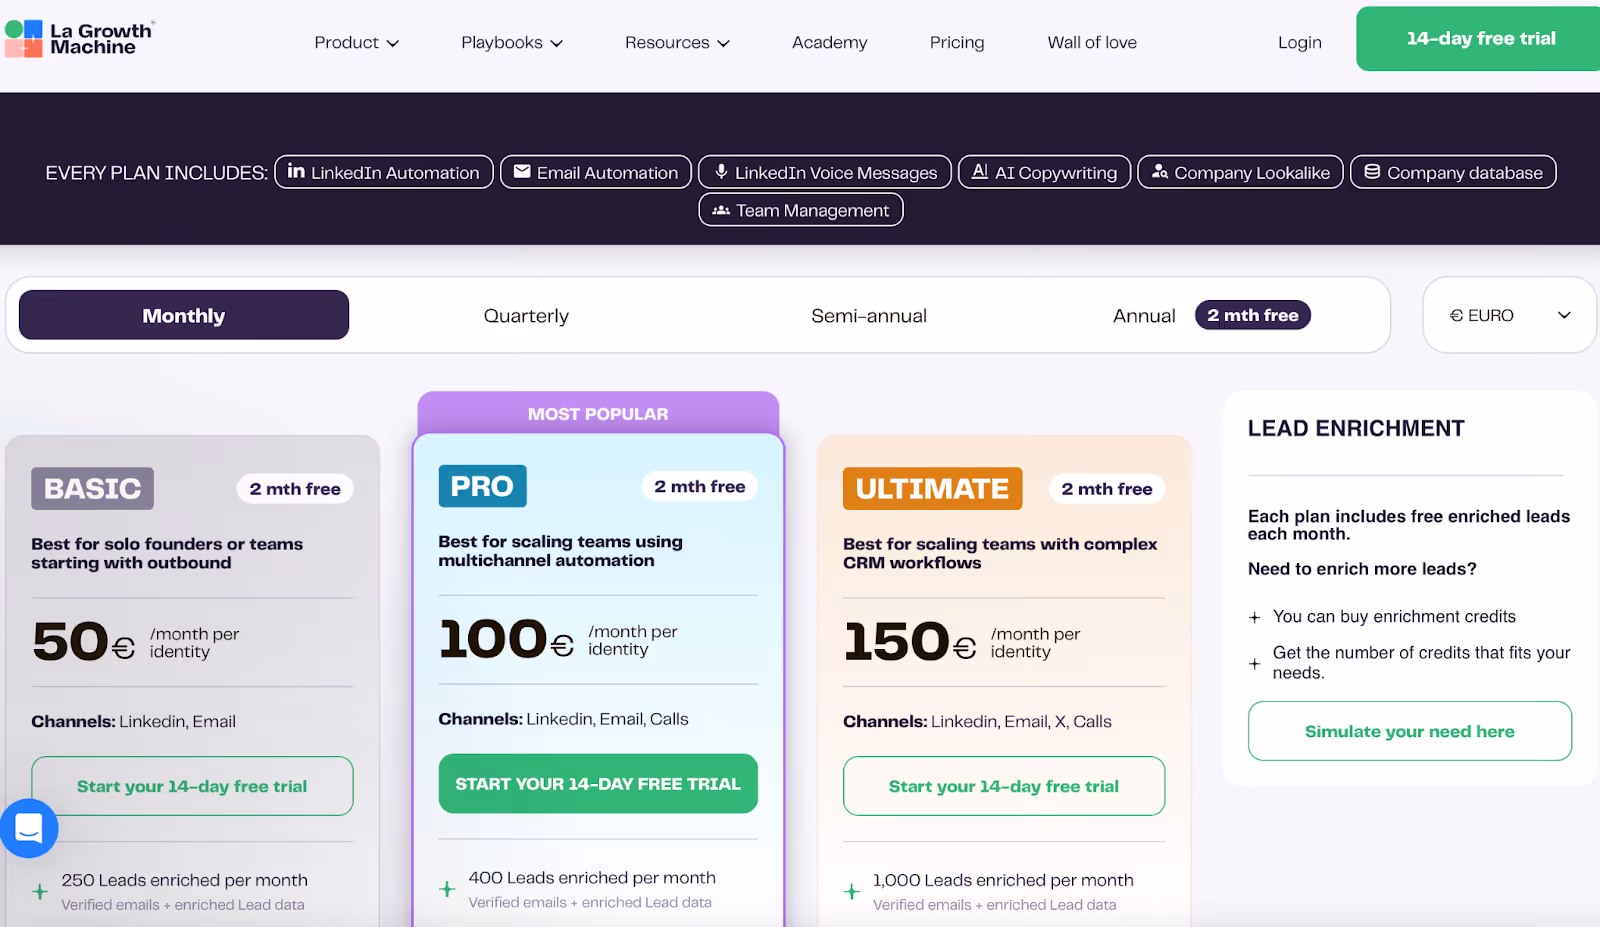Open the EURO currency selector
The width and height of the screenshot is (1600, 927).
coord(1508,314)
